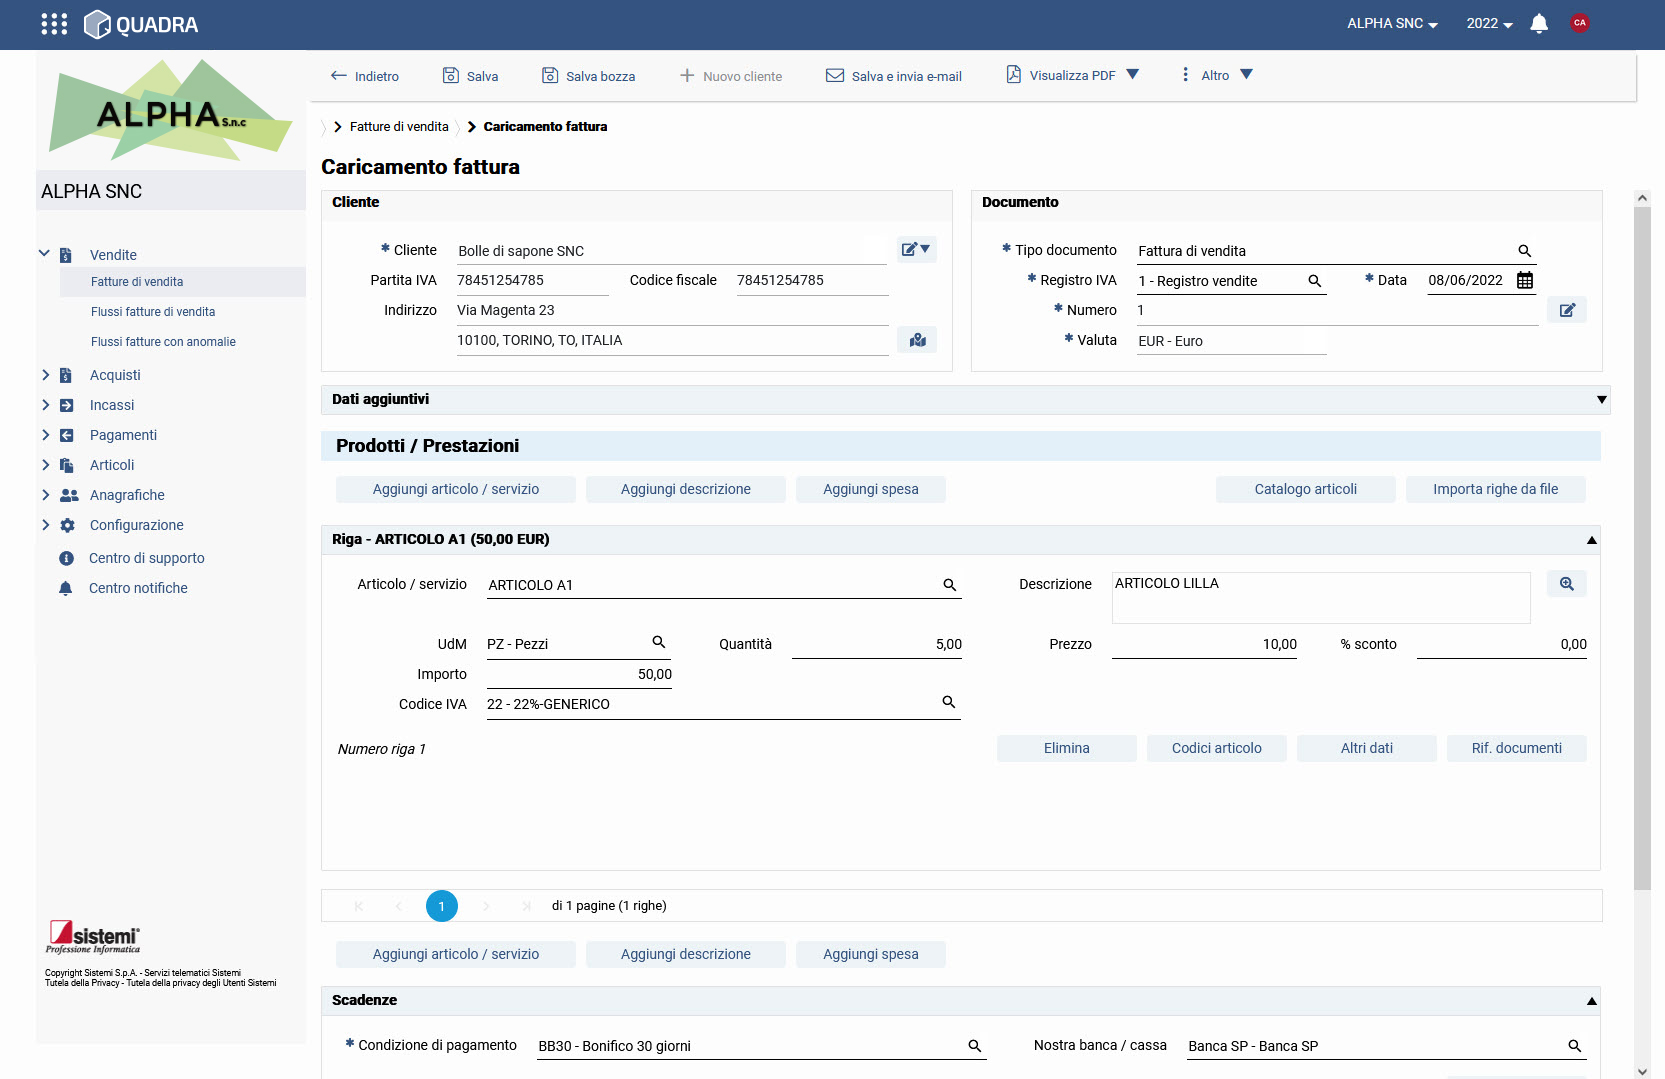This screenshot has width=1665, height=1079.
Task: Open Altri dati
Action: (x=1367, y=748)
